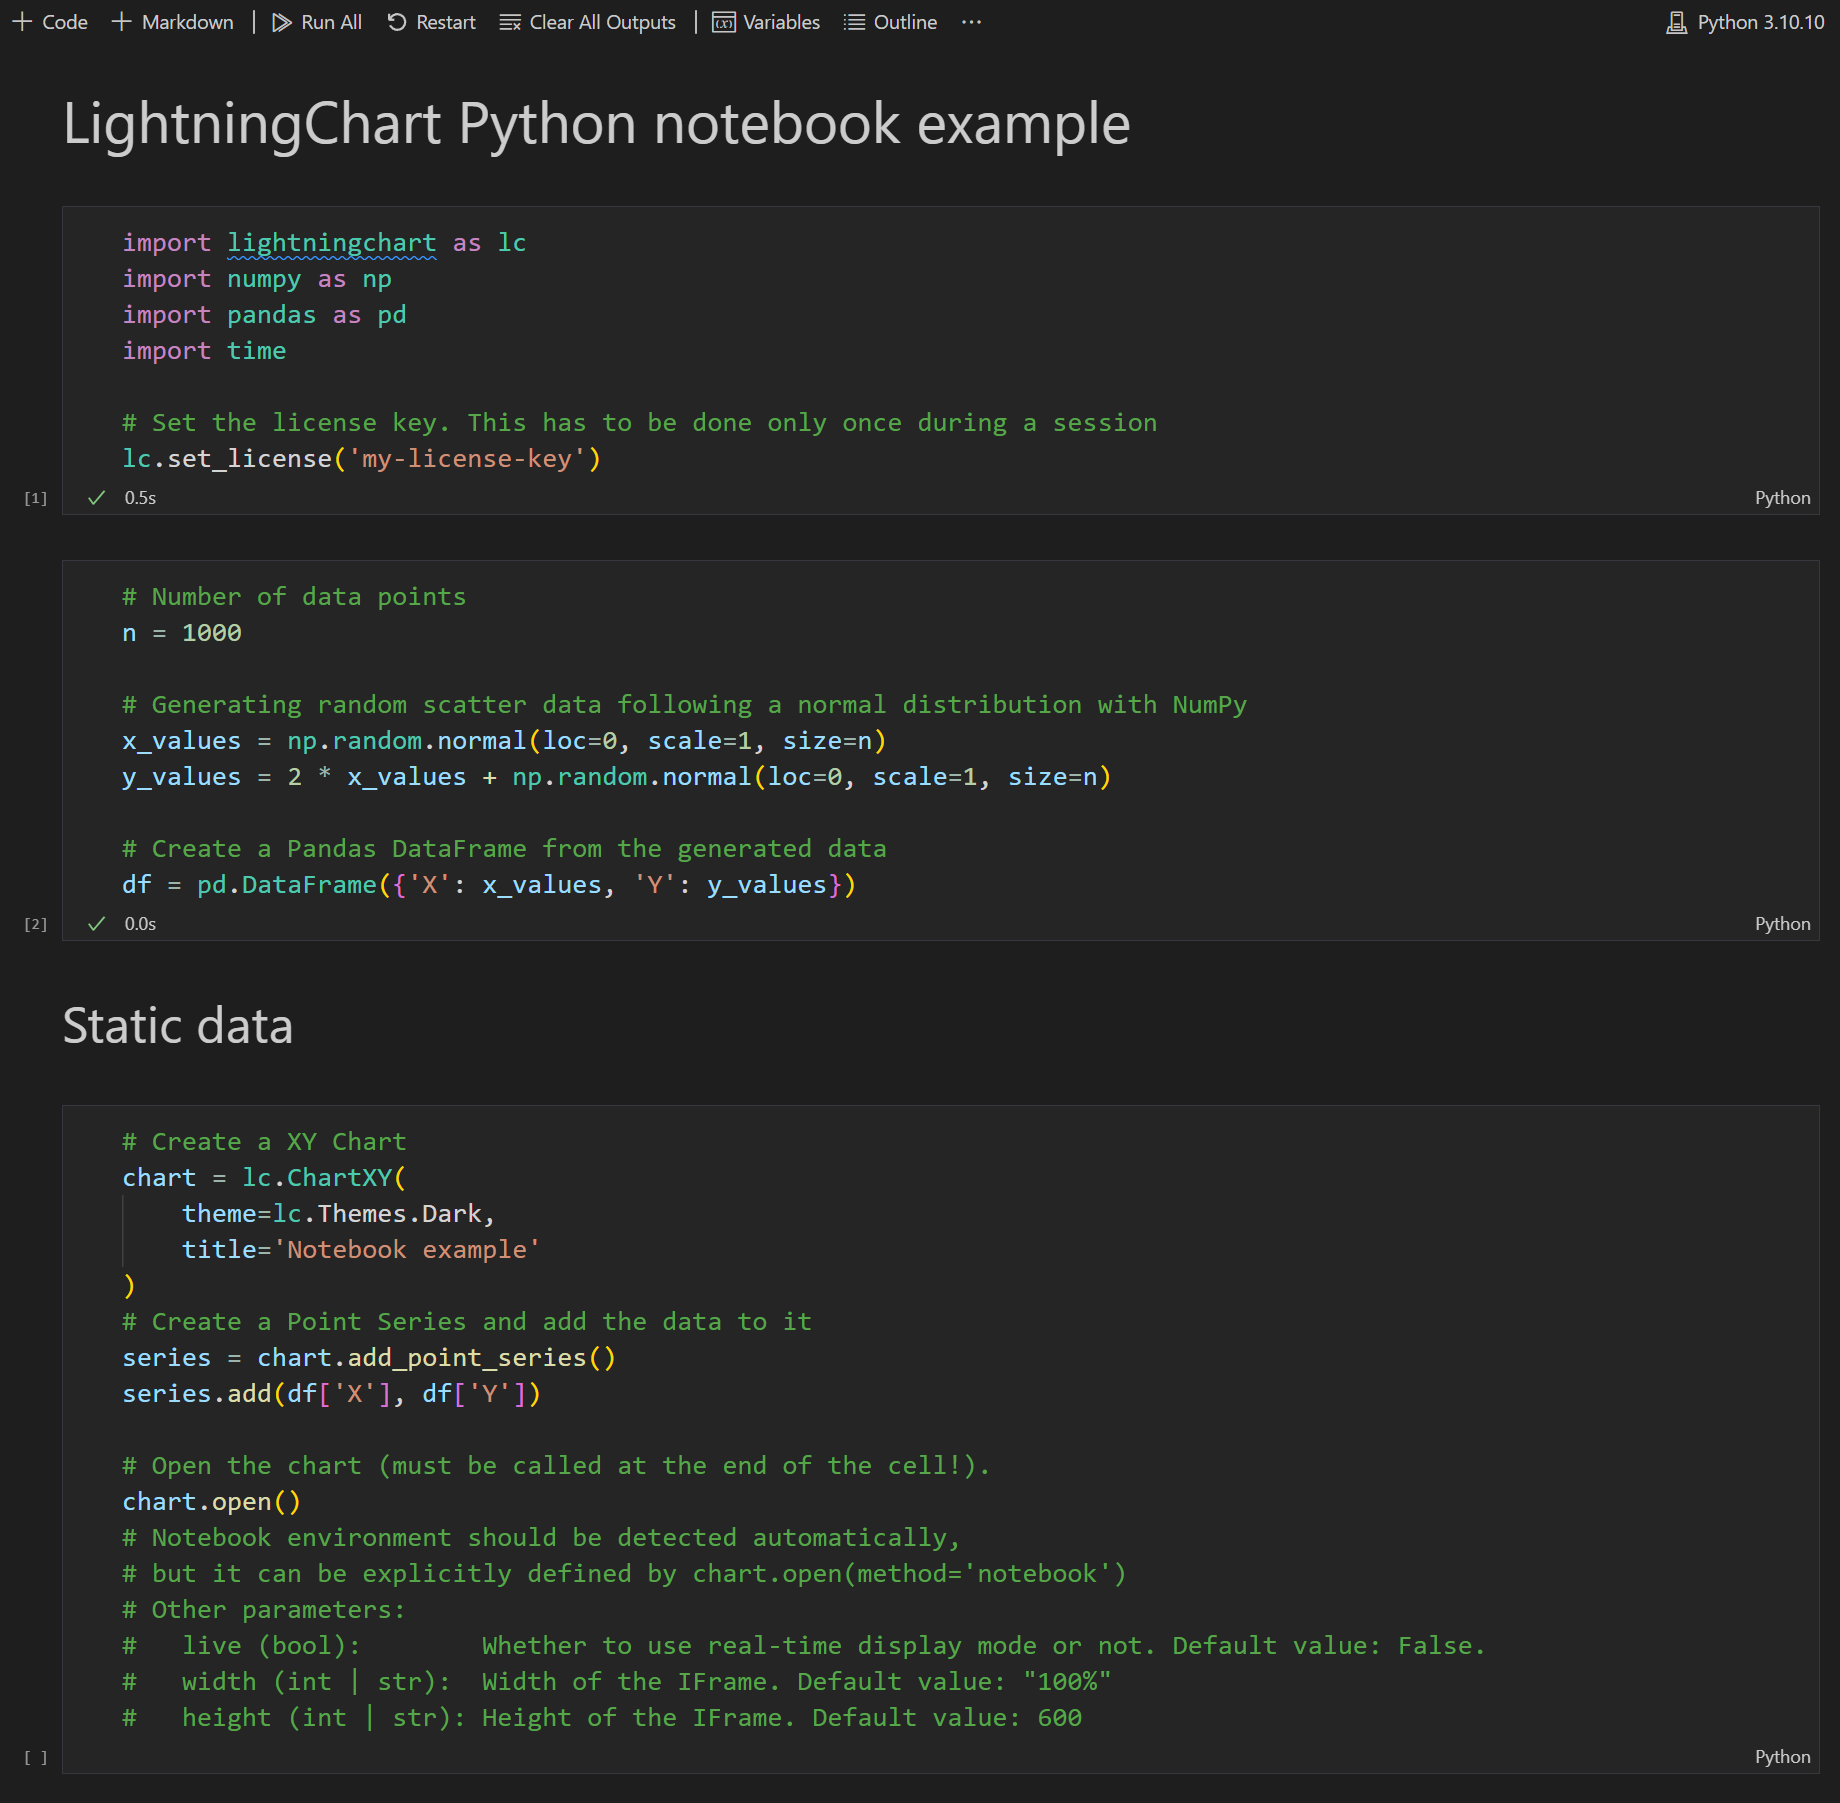Place cursor on lc.set_license line
Screen dimensions: 1840x1803
[361, 459]
